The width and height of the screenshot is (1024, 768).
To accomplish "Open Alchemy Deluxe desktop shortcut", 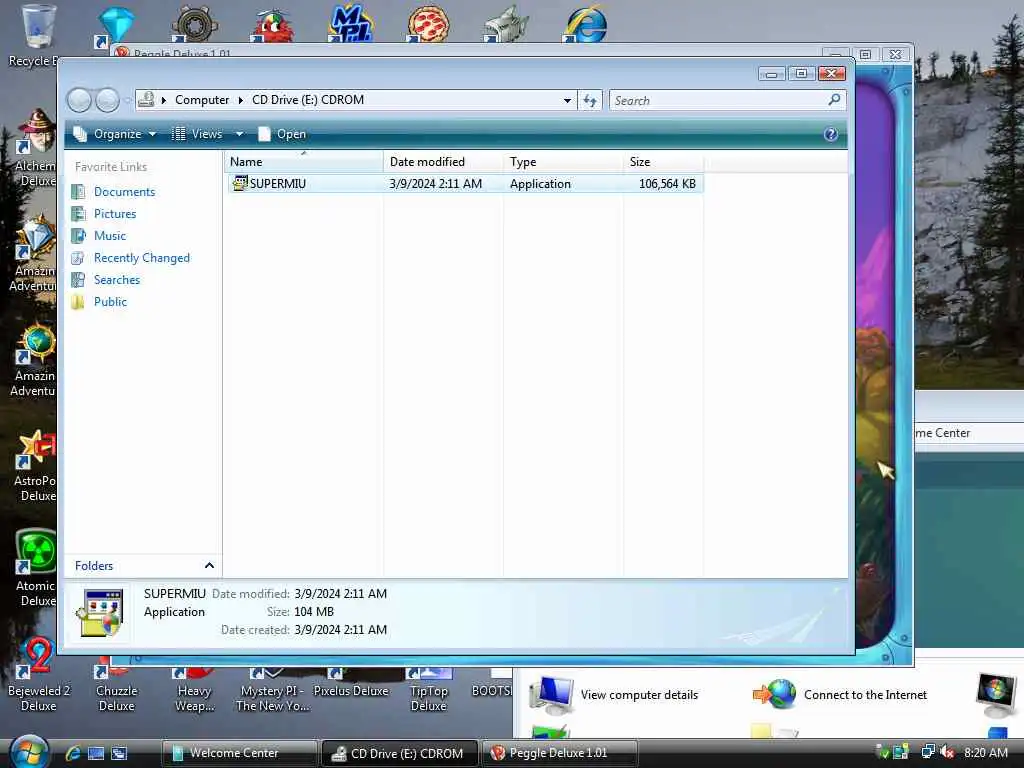I will coord(36,149).
